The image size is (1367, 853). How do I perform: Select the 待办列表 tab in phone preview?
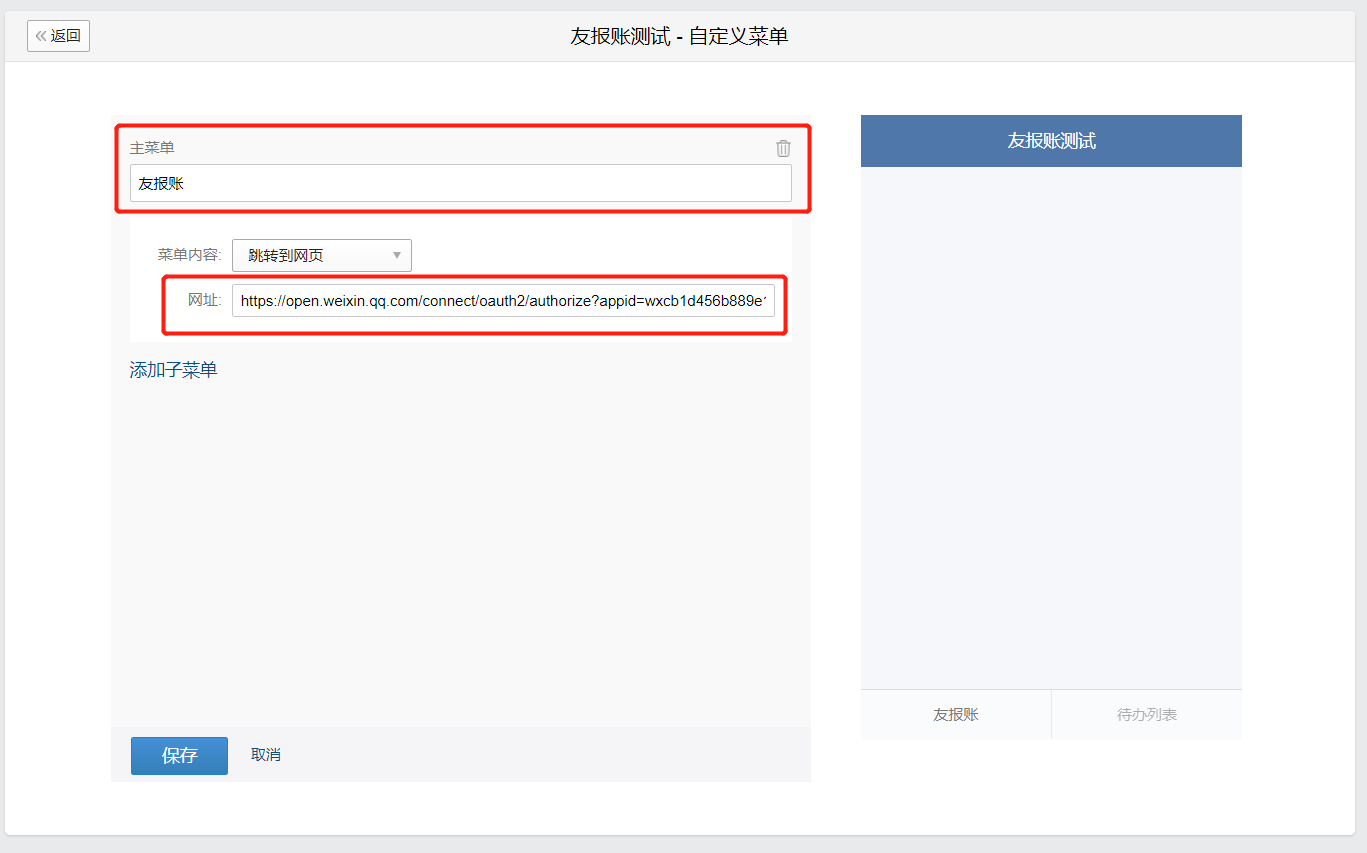1147,715
